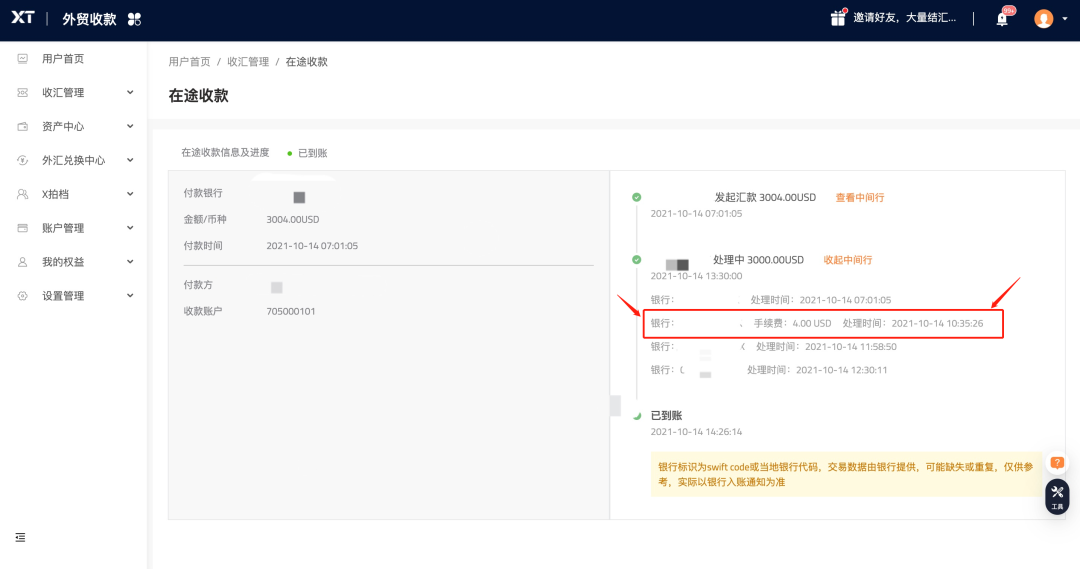Click the 已到账 status indicator

307,153
